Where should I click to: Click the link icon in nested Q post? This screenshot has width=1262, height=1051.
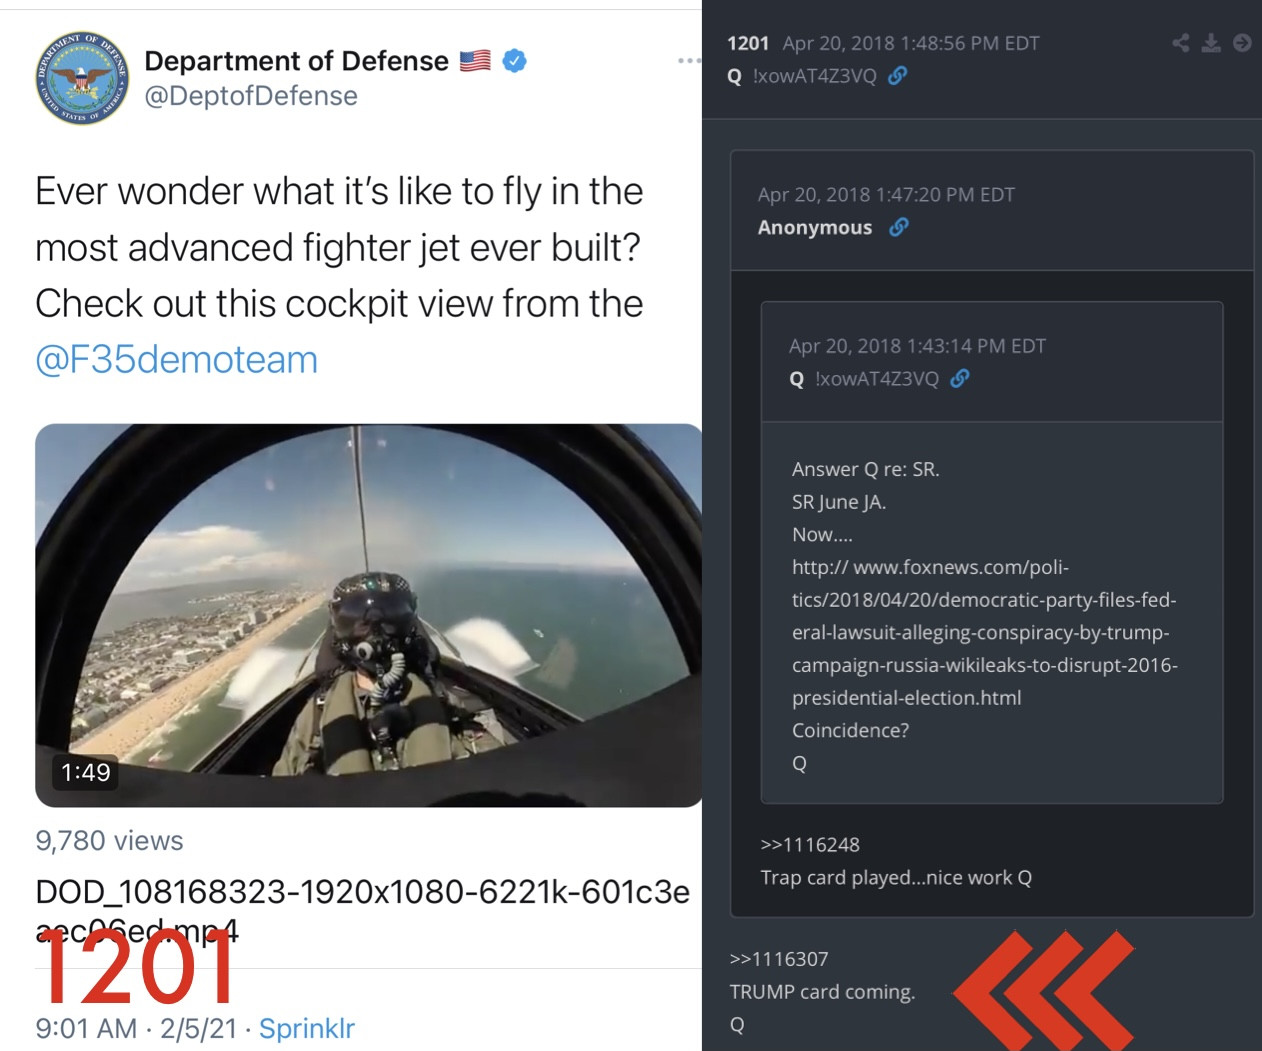tap(960, 378)
